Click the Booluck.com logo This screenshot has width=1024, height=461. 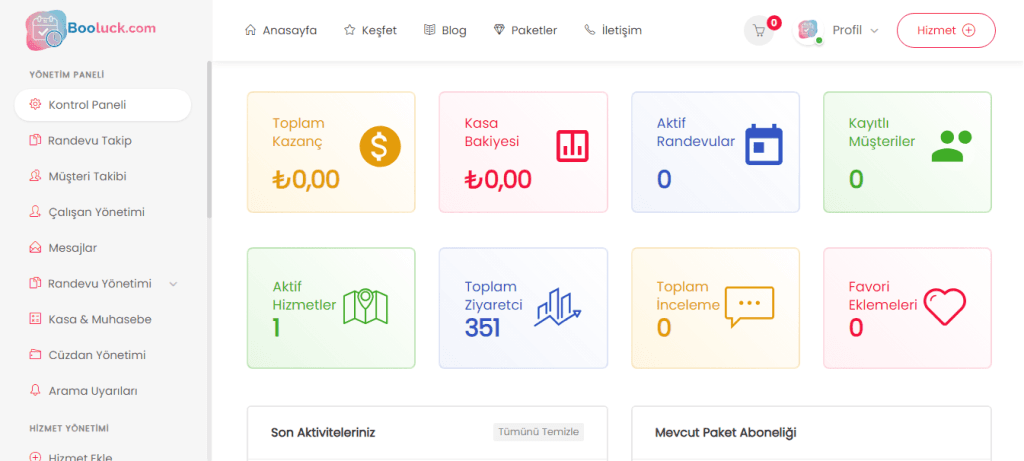point(90,30)
